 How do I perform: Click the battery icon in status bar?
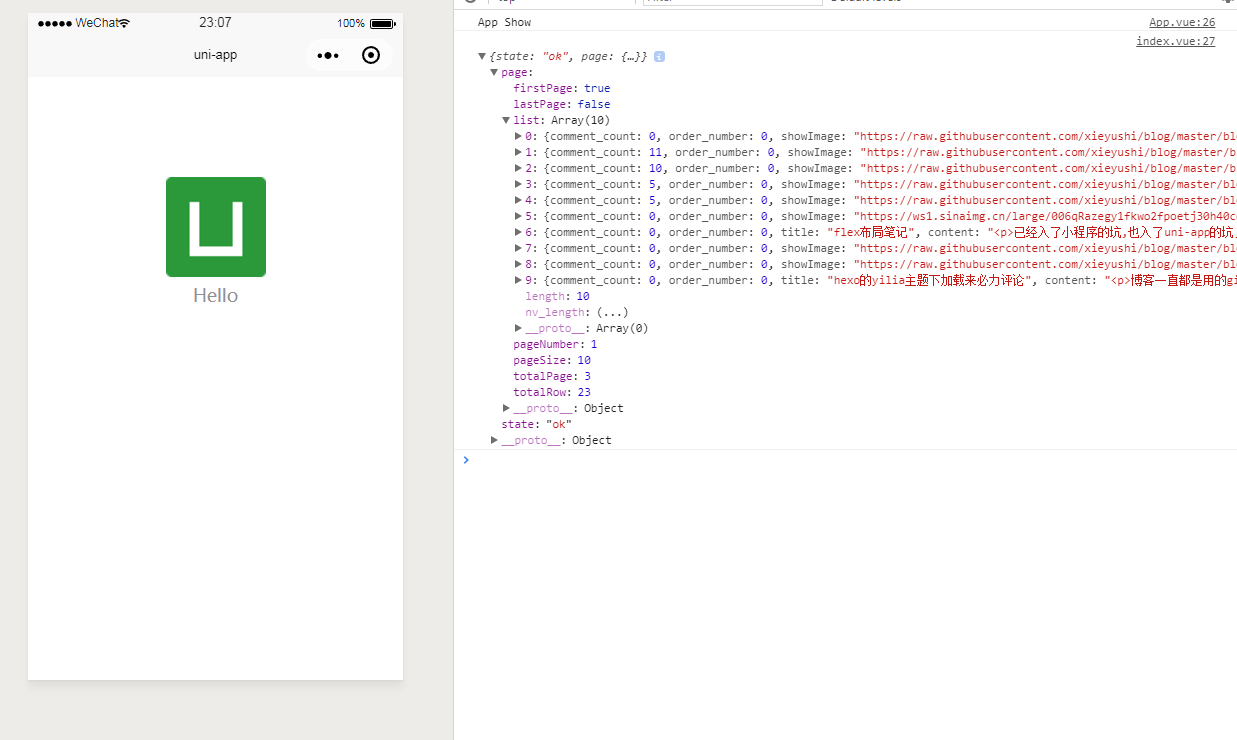pyautogui.click(x=382, y=23)
